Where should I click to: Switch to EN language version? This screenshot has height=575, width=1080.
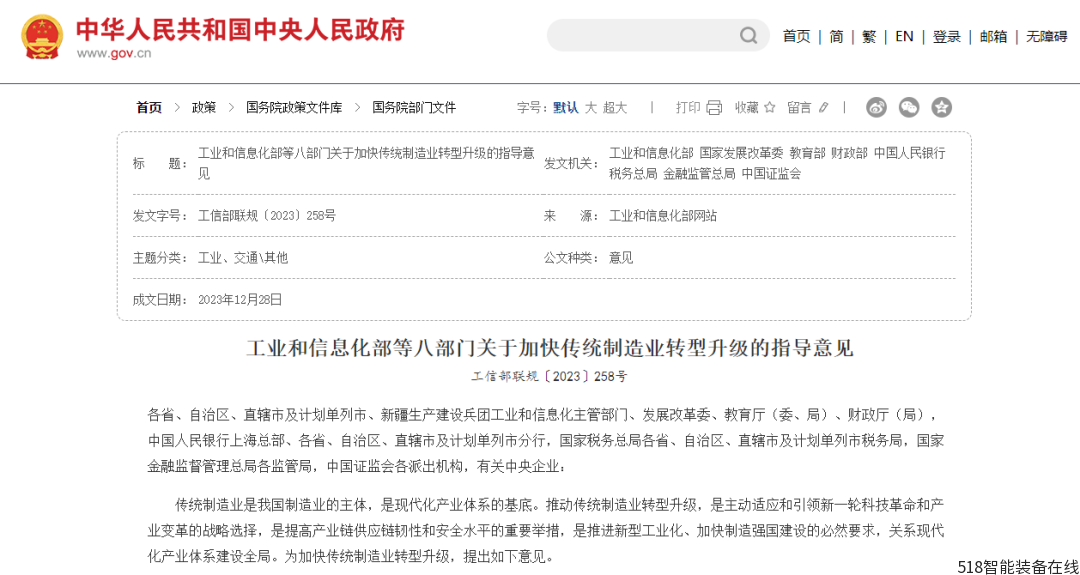904,36
